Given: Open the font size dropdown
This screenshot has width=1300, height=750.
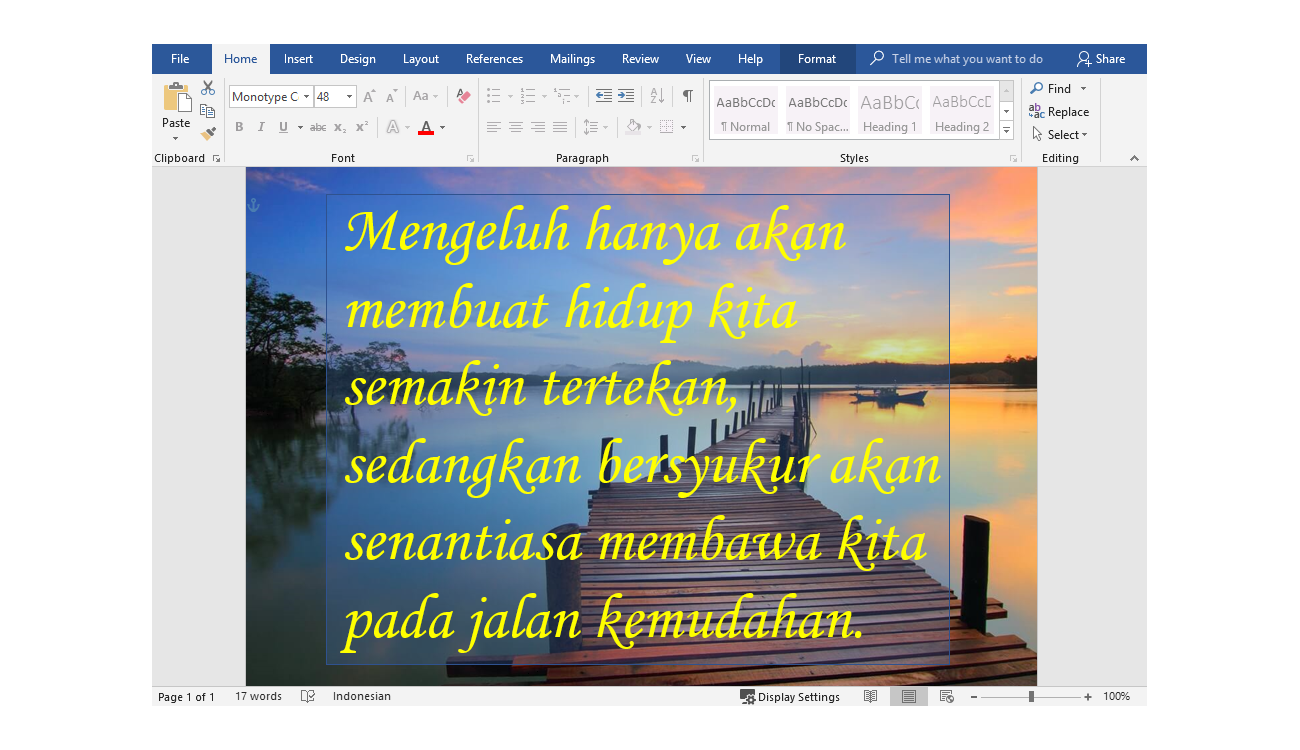Looking at the screenshot, I should [350, 97].
